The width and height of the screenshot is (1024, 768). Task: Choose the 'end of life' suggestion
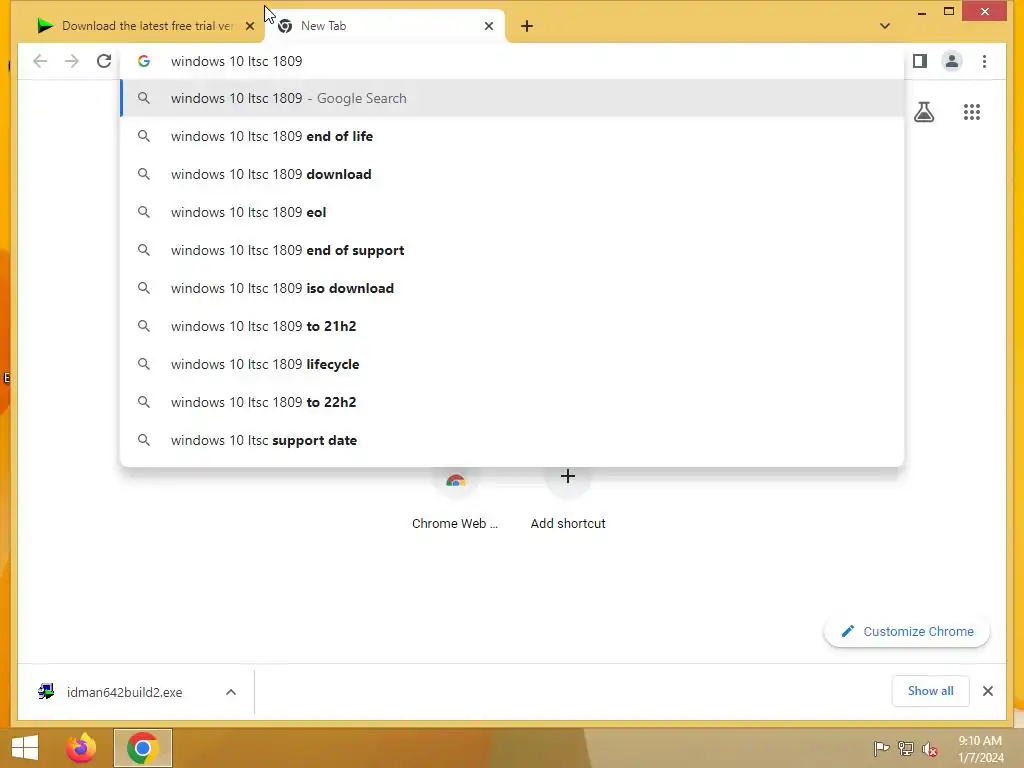tap(513, 136)
